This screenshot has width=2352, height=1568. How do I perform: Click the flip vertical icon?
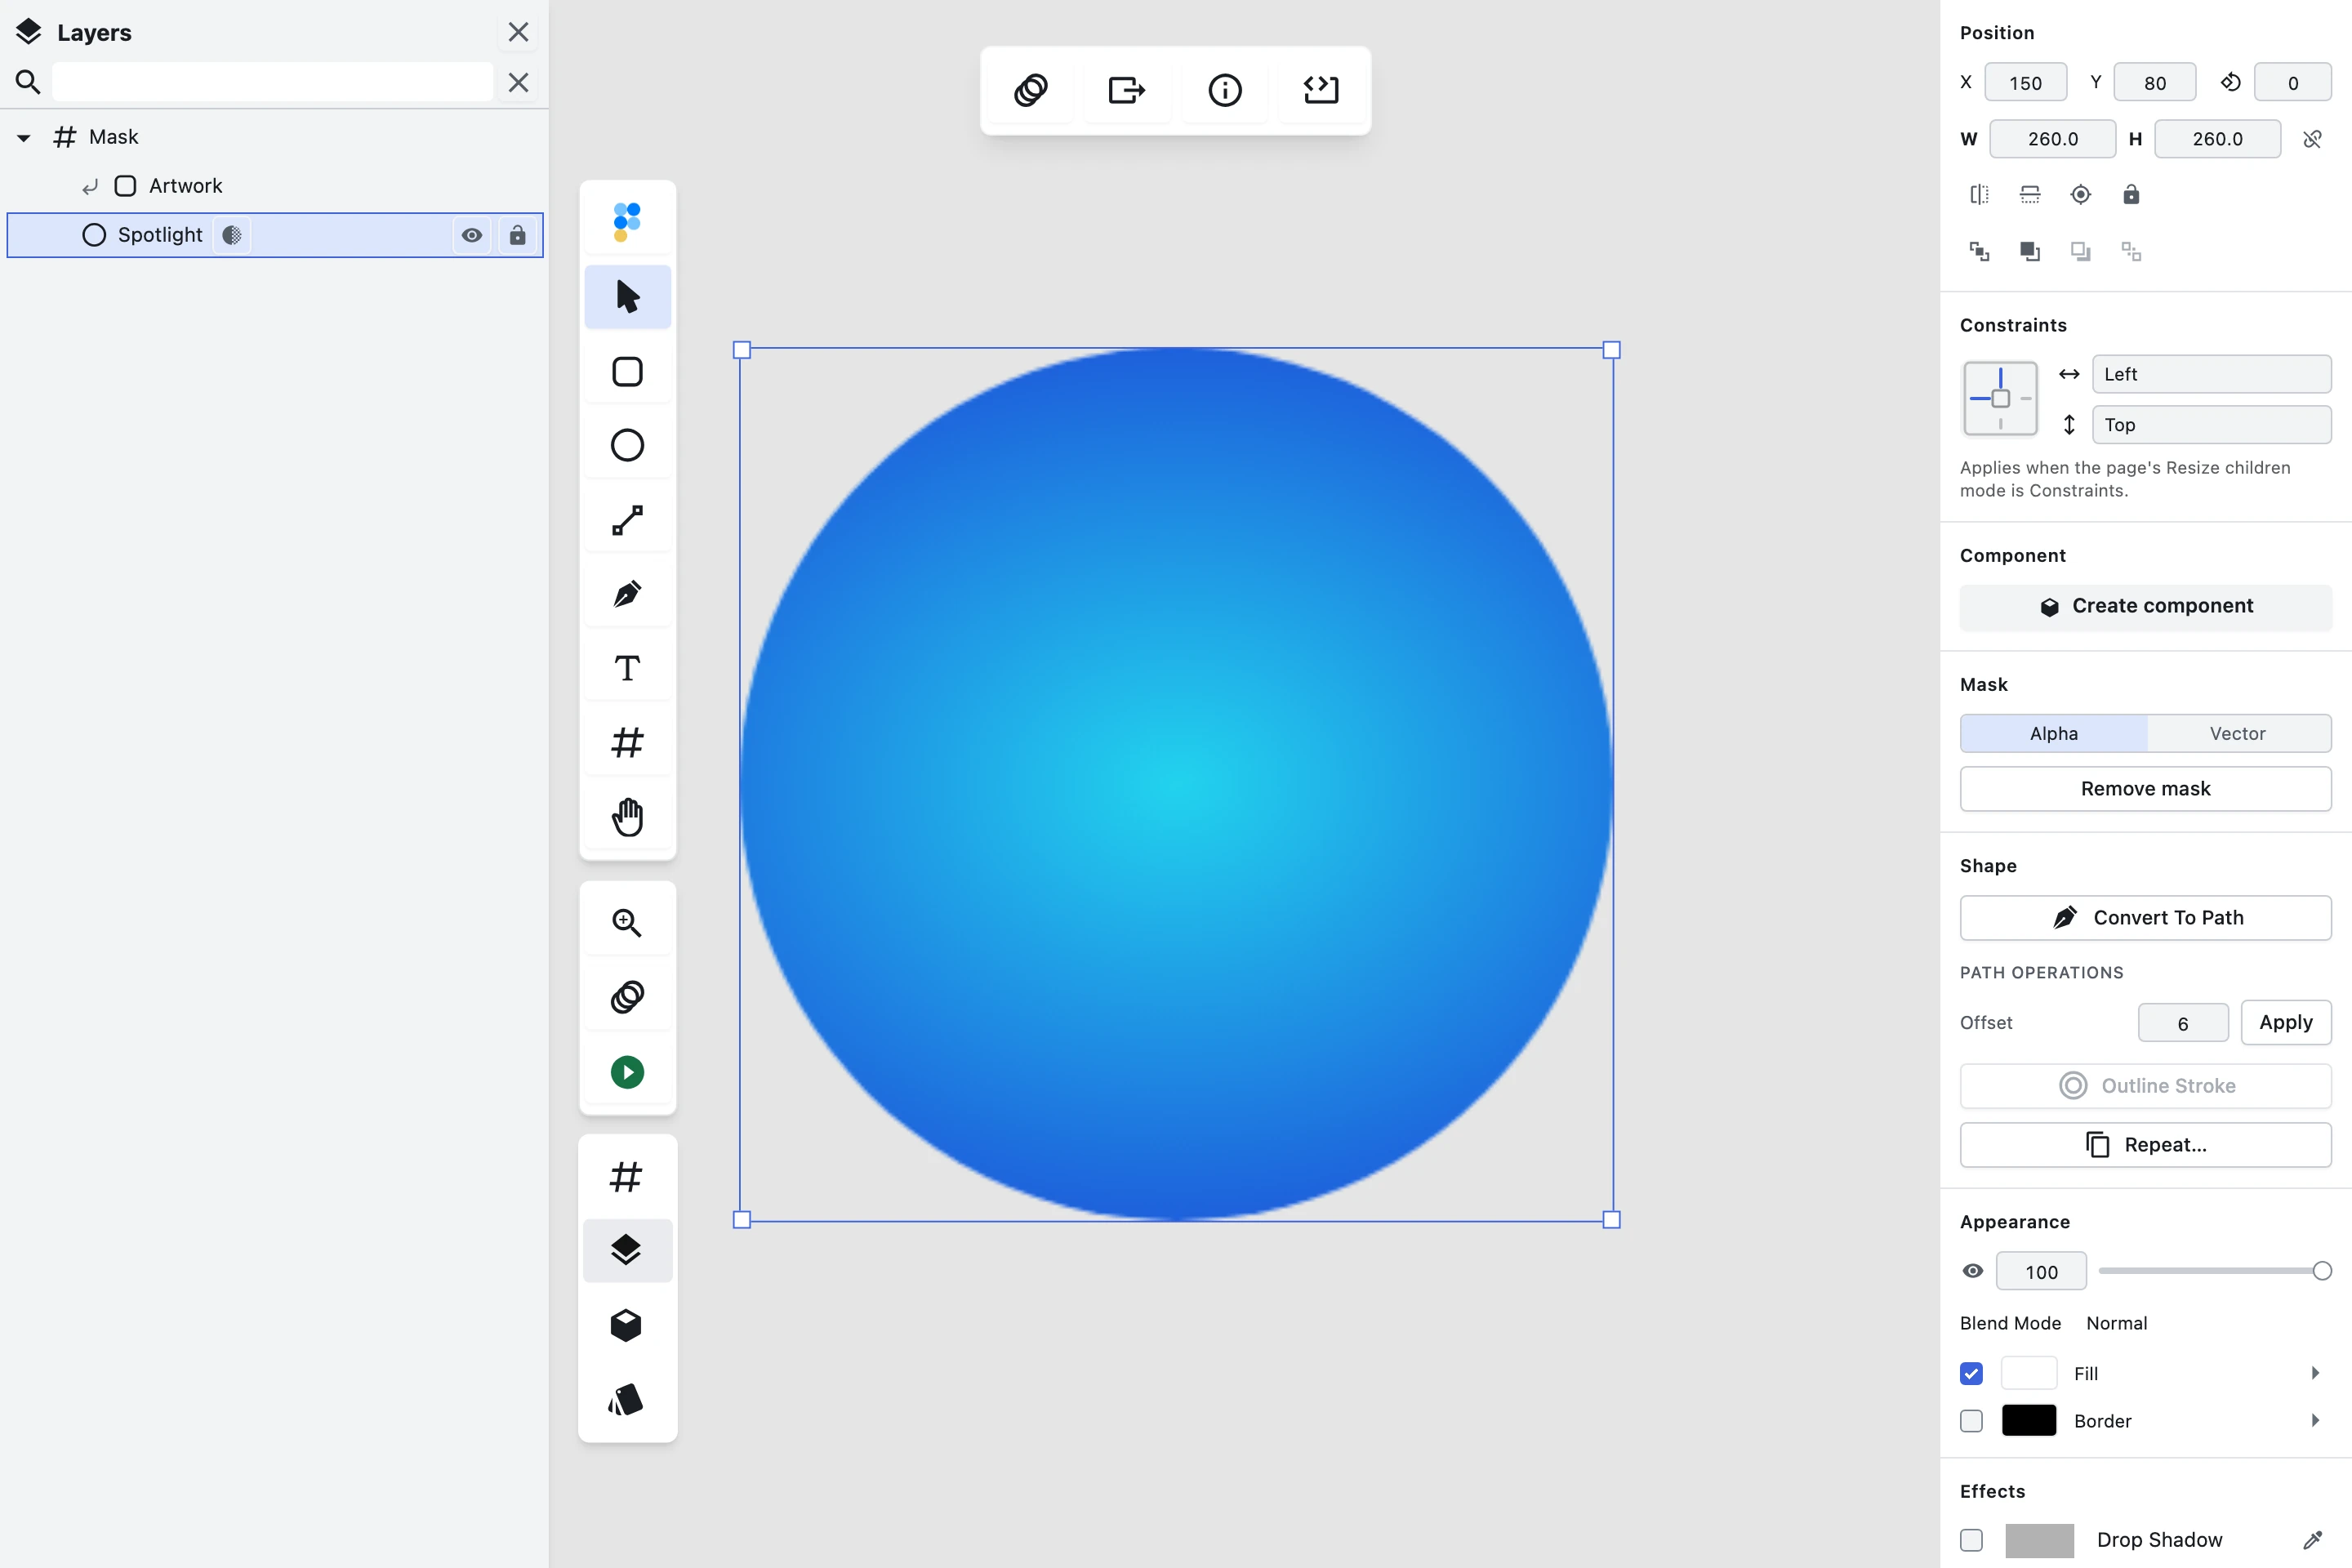pyautogui.click(x=2030, y=195)
